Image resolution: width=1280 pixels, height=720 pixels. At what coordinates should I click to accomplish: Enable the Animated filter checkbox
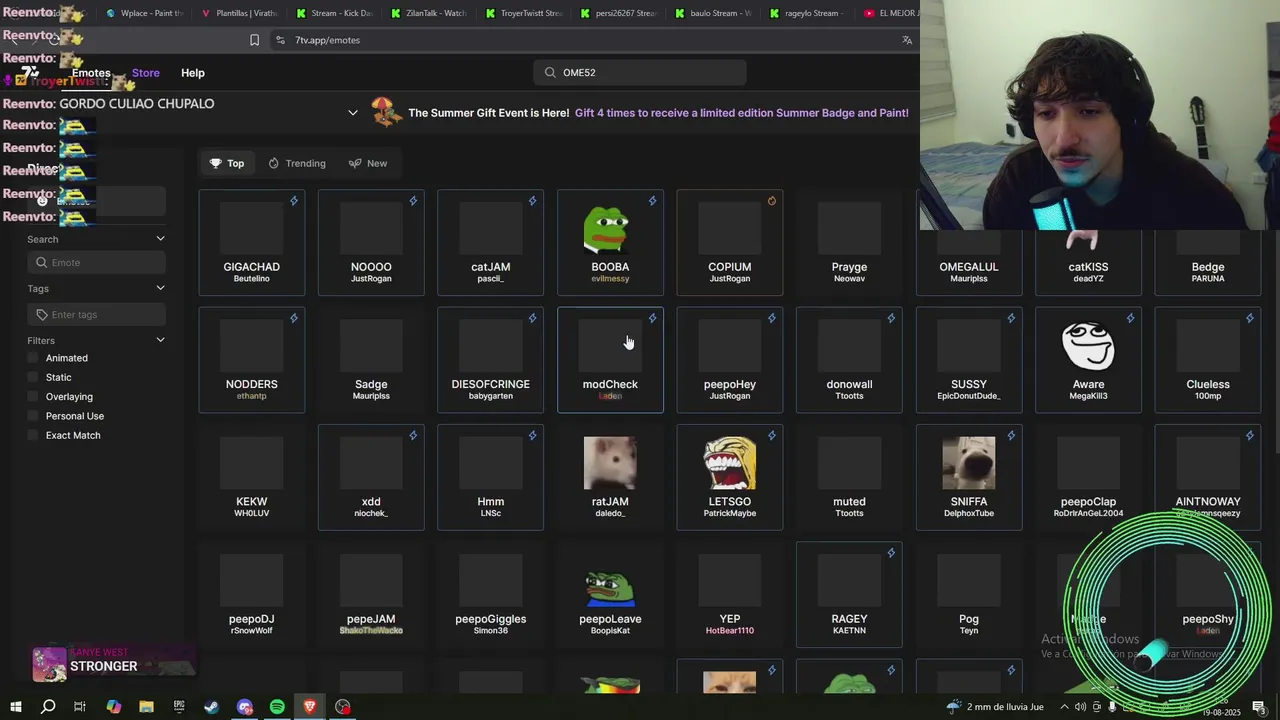33,358
